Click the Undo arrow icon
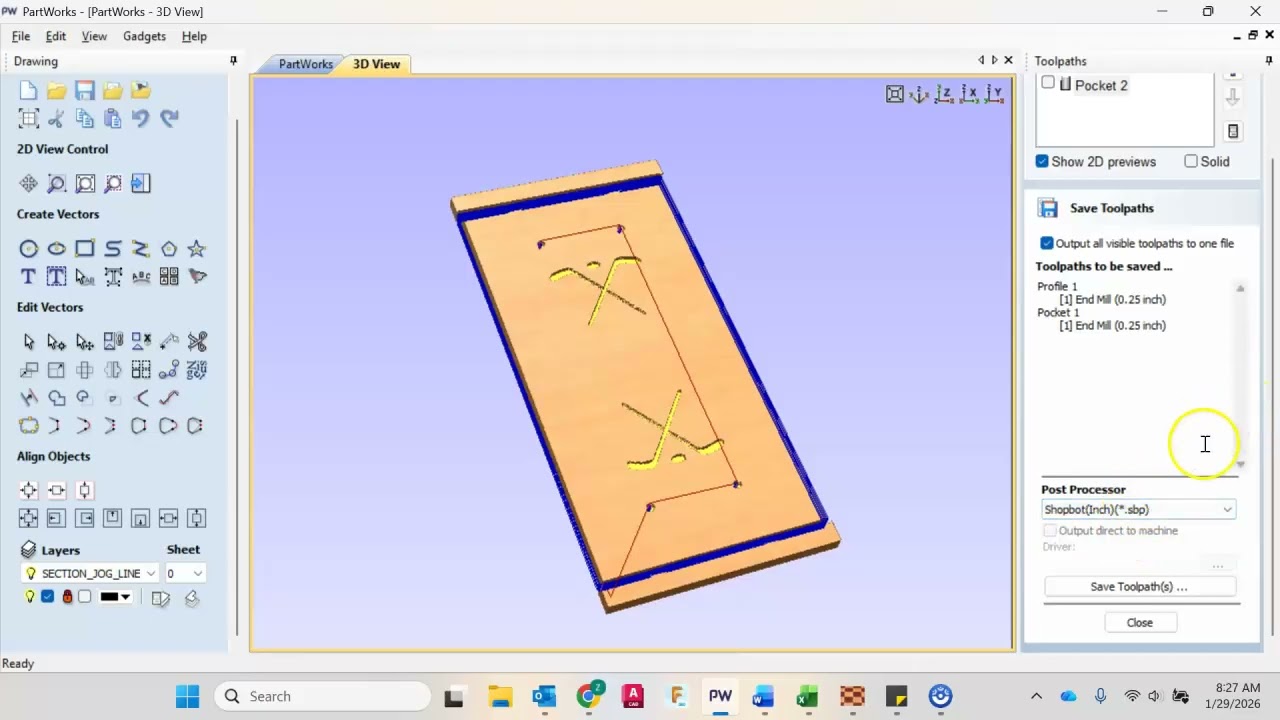This screenshot has height=720, width=1280. click(140, 119)
